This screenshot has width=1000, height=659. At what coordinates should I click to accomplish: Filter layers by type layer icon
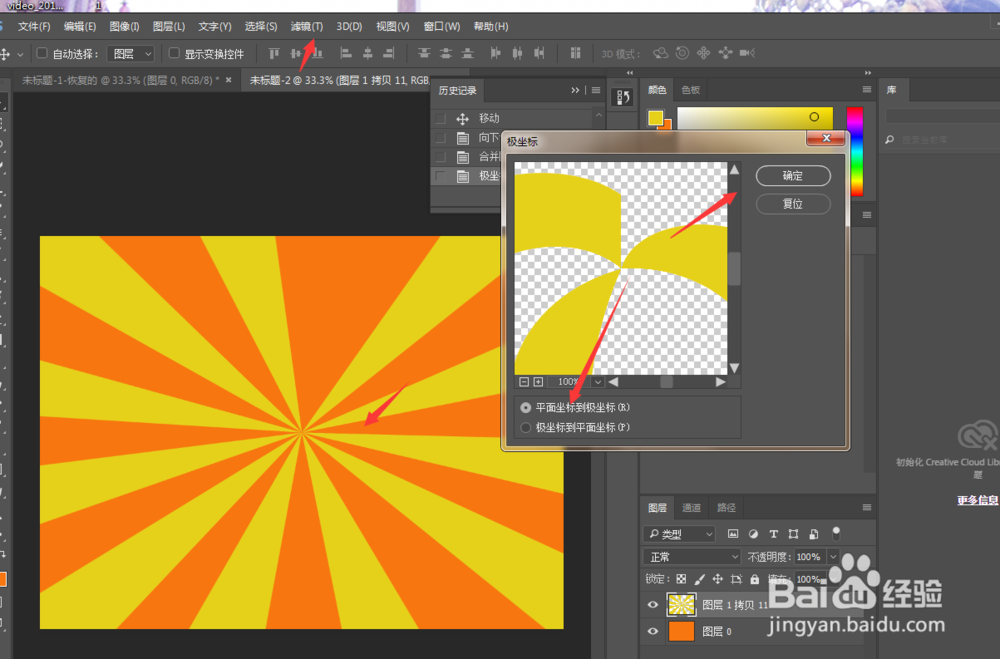click(x=774, y=534)
